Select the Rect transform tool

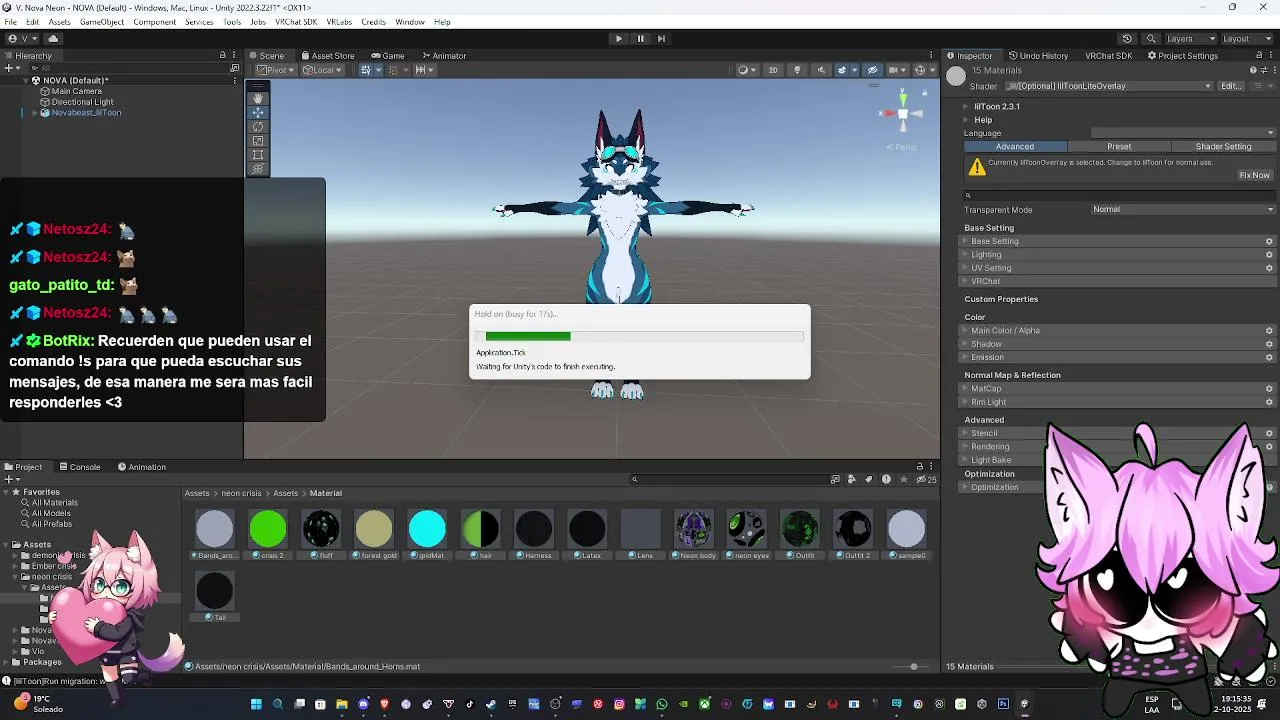point(258,154)
